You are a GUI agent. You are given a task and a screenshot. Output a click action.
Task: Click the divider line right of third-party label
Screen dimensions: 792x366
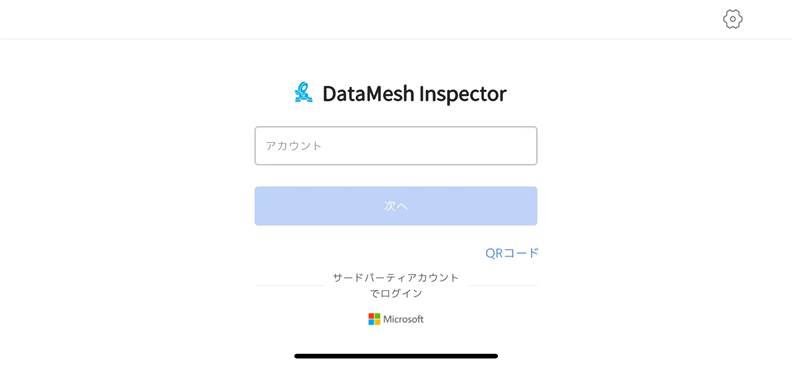[502, 285]
